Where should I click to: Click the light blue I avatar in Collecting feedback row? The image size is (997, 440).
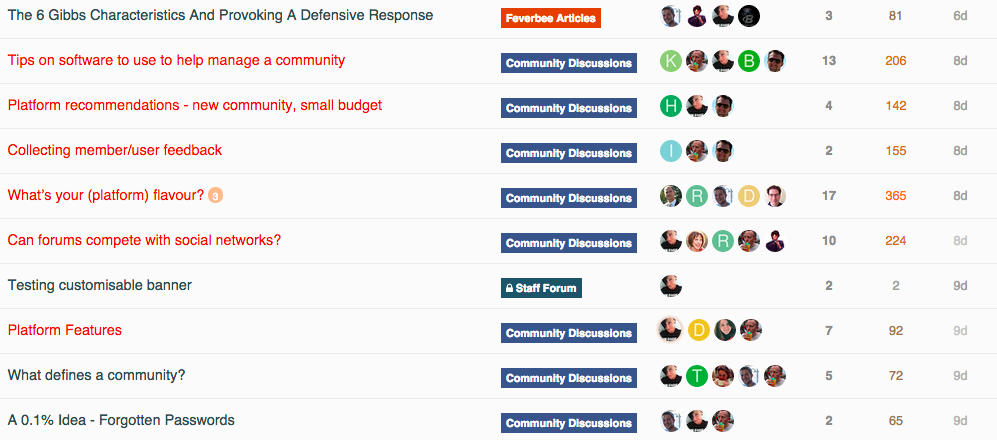tap(671, 151)
